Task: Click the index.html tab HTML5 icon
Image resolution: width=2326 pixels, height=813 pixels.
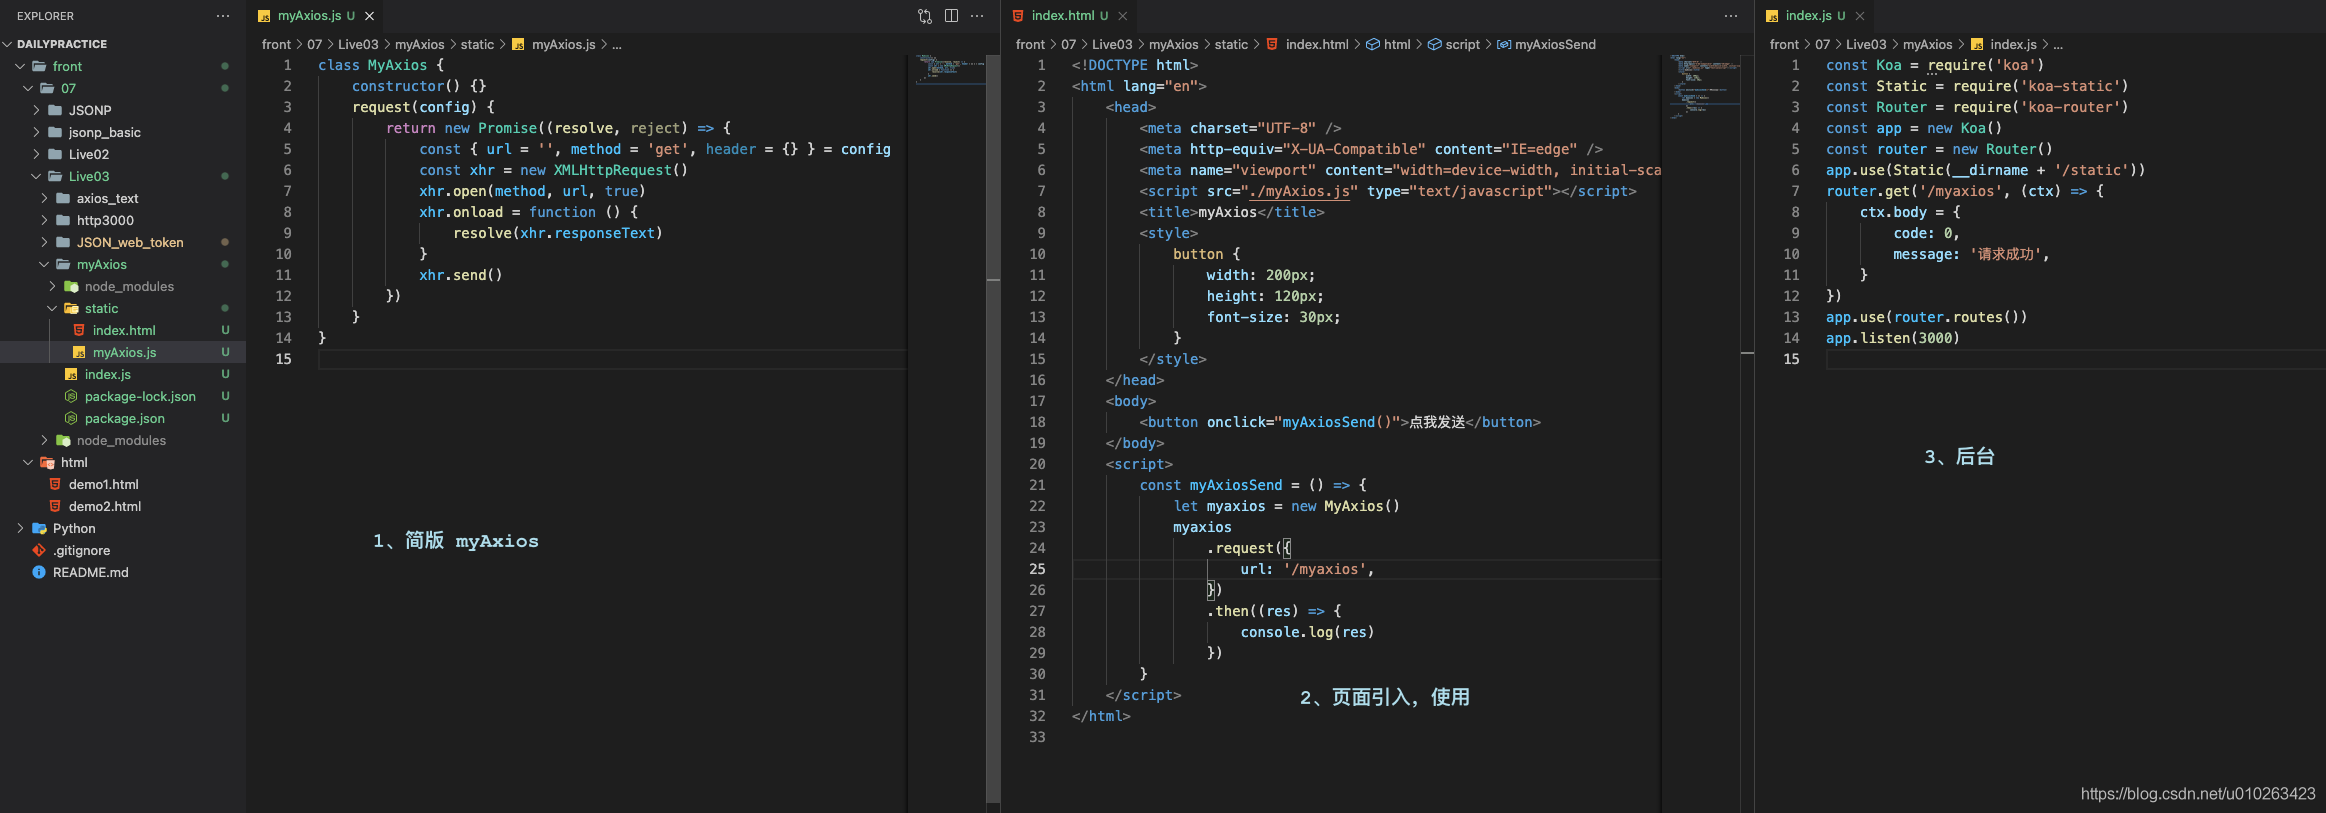Action: pyautogui.click(x=1018, y=16)
